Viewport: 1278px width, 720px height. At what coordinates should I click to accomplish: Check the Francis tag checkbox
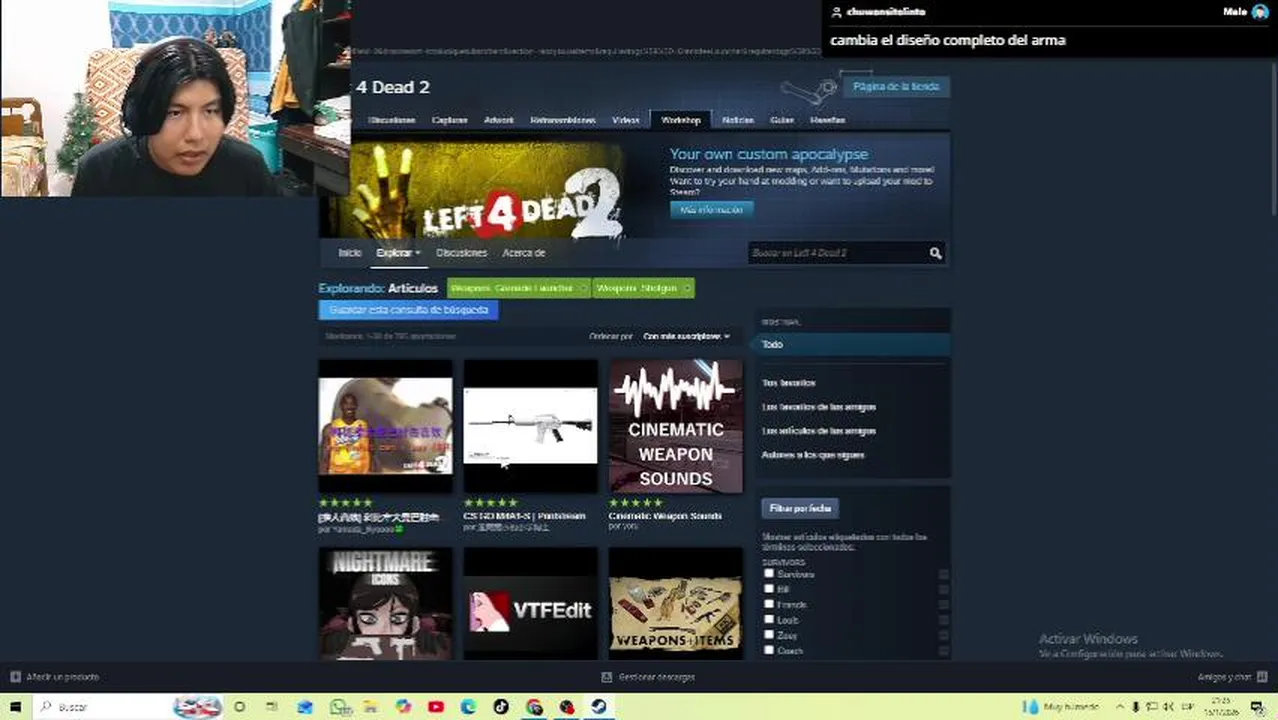769,604
